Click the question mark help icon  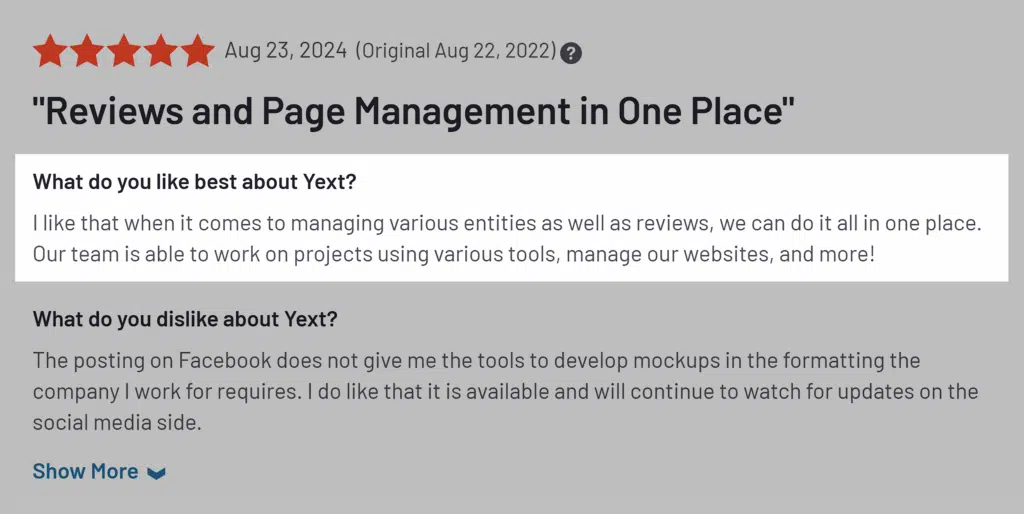tap(571, 53)
